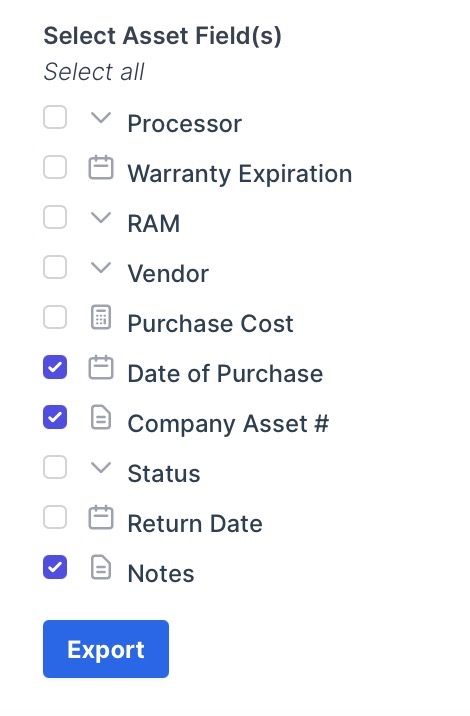Click the document icon beside Company Asset #
The width and height of the screenshot is (470, 716).
click(100, 417)
